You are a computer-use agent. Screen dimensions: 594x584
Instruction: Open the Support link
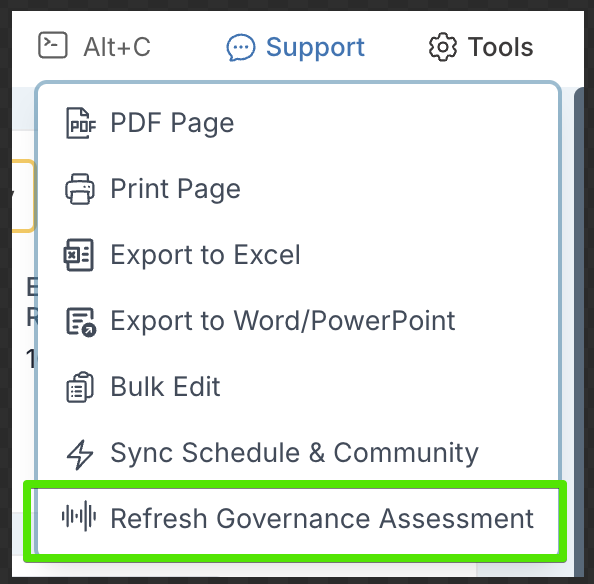point(315,48)
